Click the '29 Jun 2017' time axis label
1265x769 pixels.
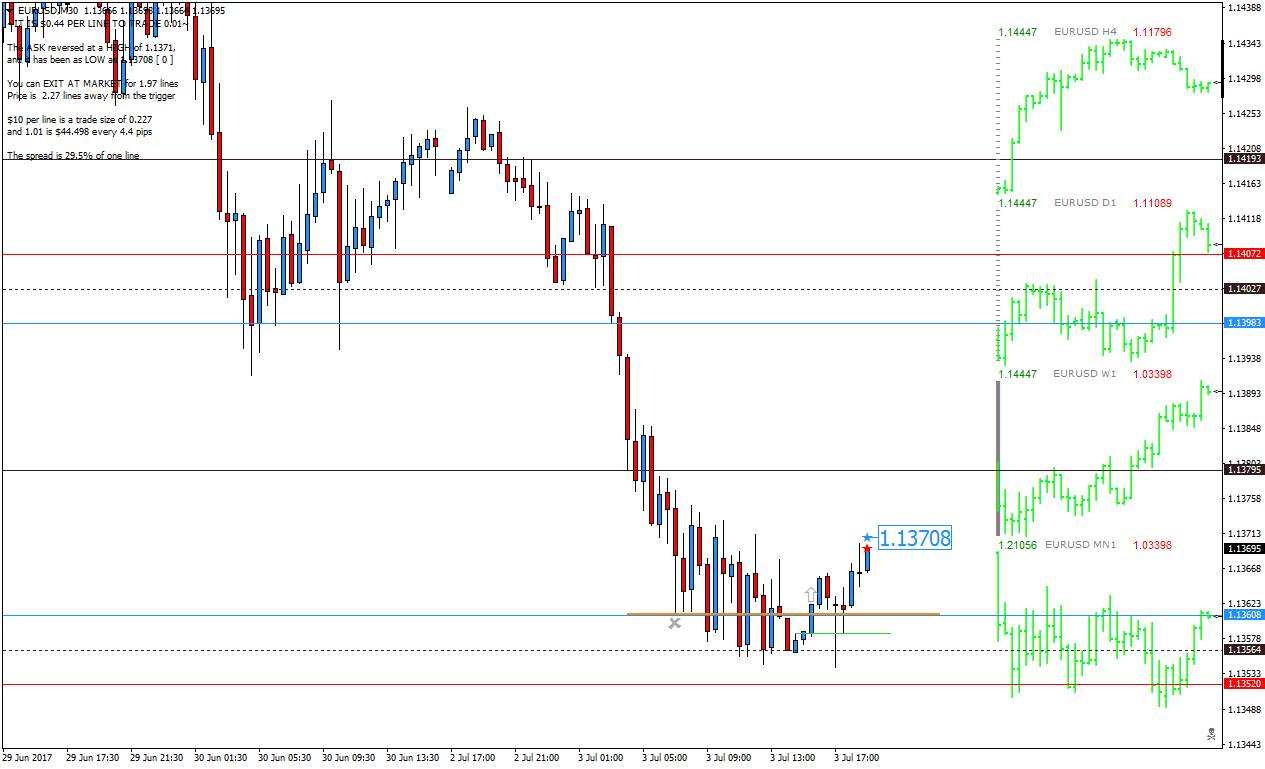(x=28, y=758)
